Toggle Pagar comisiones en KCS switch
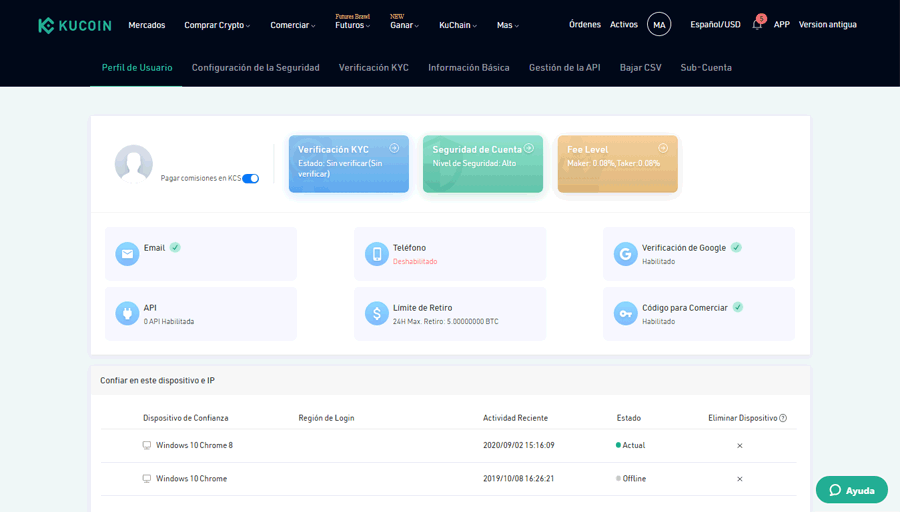This screenshot has height=512, width=900. click(251, 179)
